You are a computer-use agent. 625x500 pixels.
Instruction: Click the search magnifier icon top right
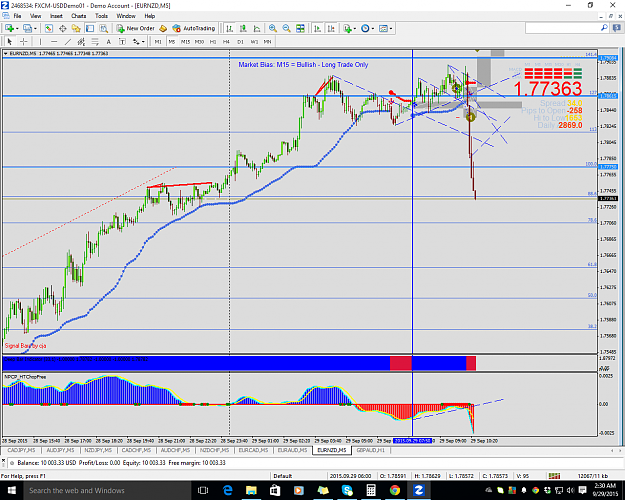(604, 28)
